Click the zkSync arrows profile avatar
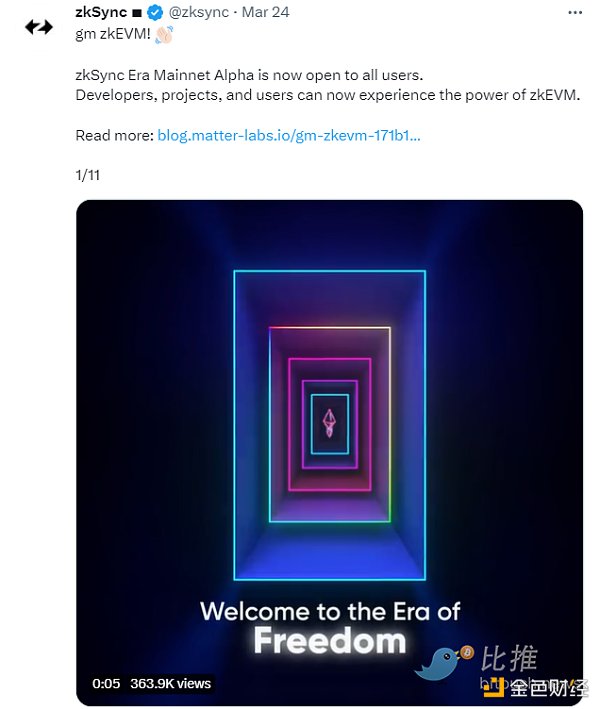600x709 pixels. [x=38, y=27]
